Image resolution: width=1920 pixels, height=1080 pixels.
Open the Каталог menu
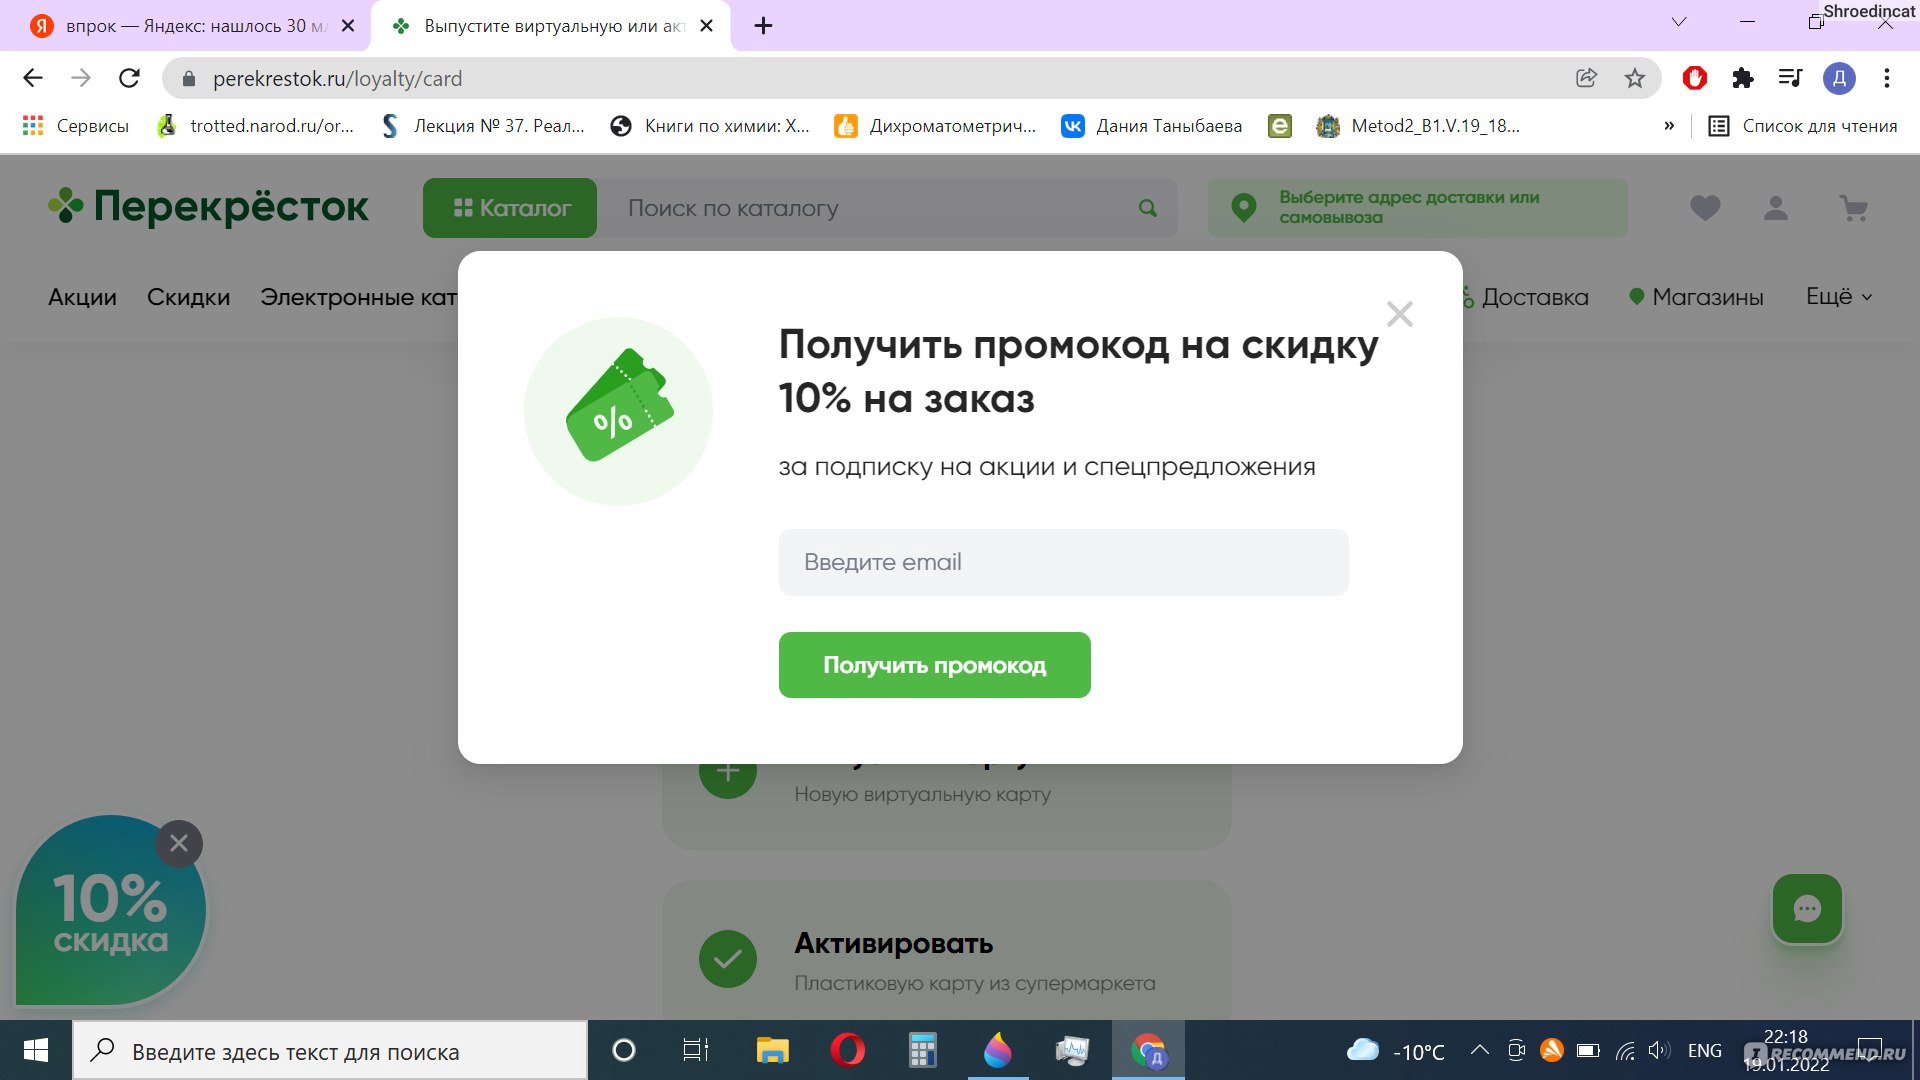point(512,208)
